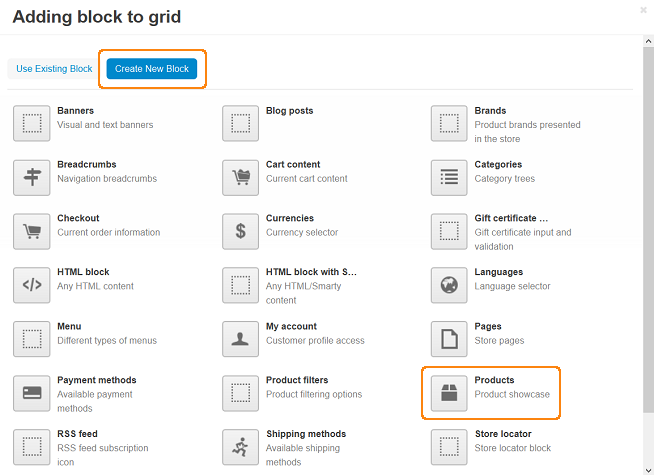Viewport: 654px width, 475px height.
Task: Choose the HTML block with Smarty icon
Action: click(240, 285)
